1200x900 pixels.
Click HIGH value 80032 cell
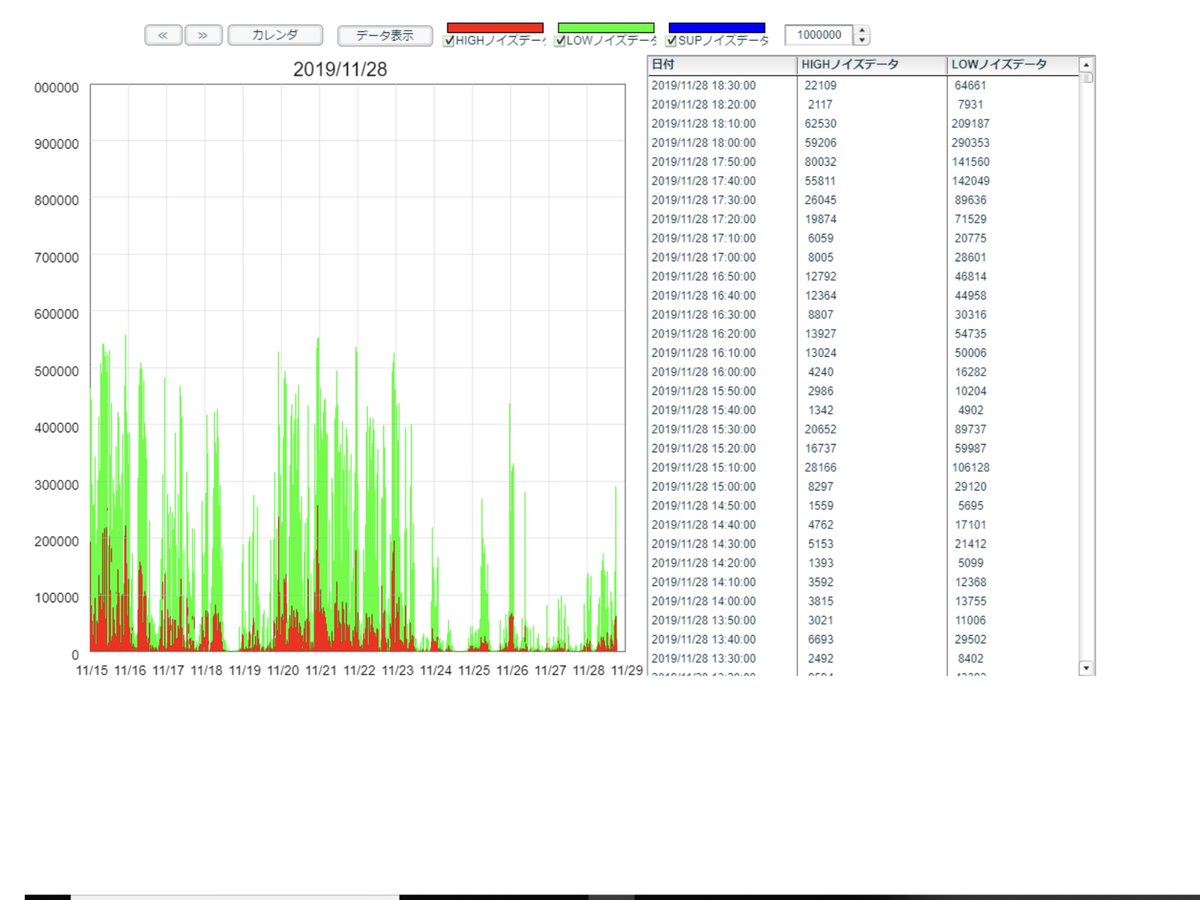[872, 161]
